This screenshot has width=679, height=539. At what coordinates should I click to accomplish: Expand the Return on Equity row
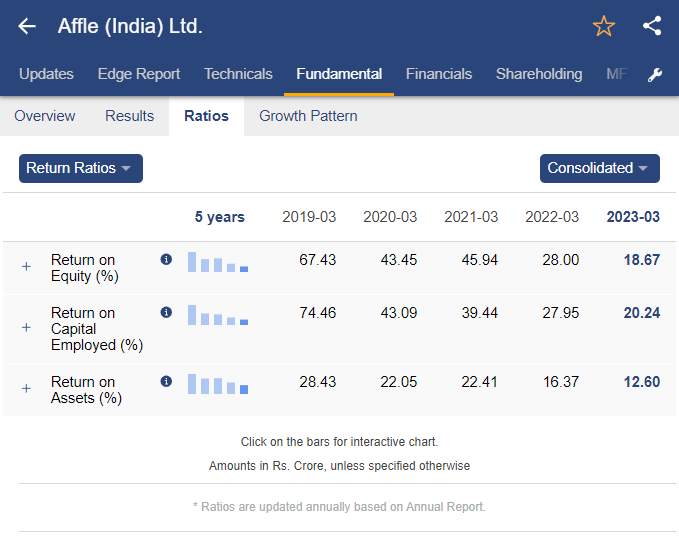tap(26, 266)
